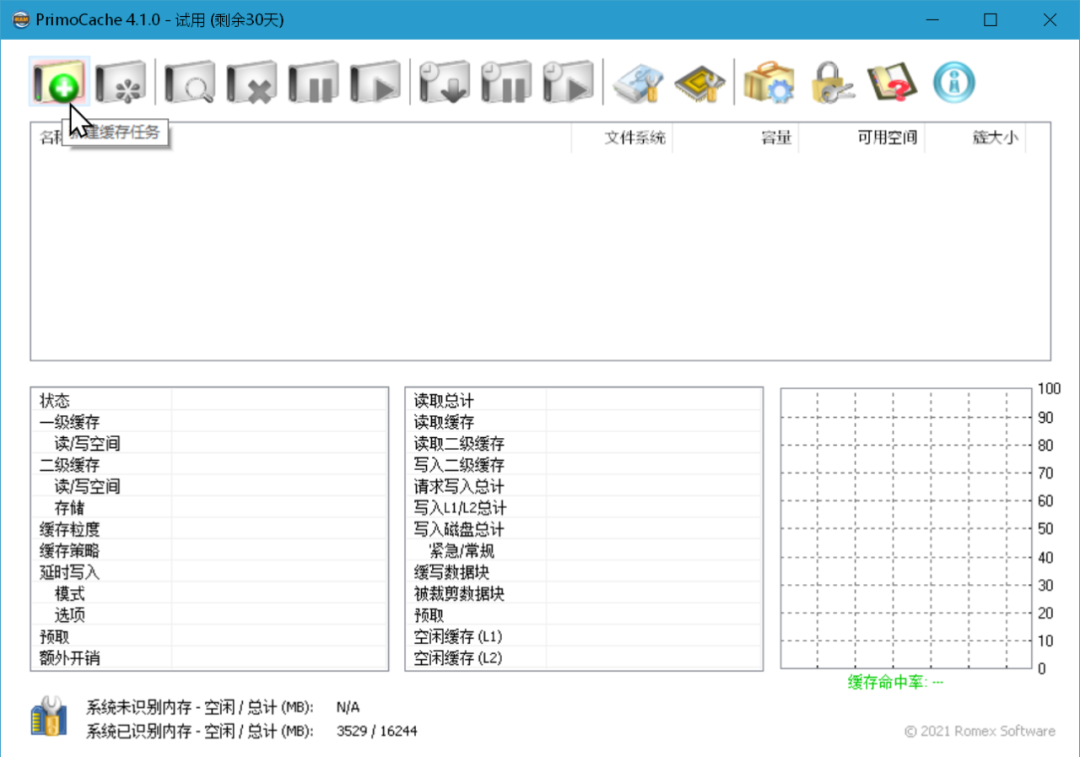Image resolution: width=1080 pixels, height=757 pixels.
Task: Resume deferred write using the clock play icon
Action: coord(568,82)
